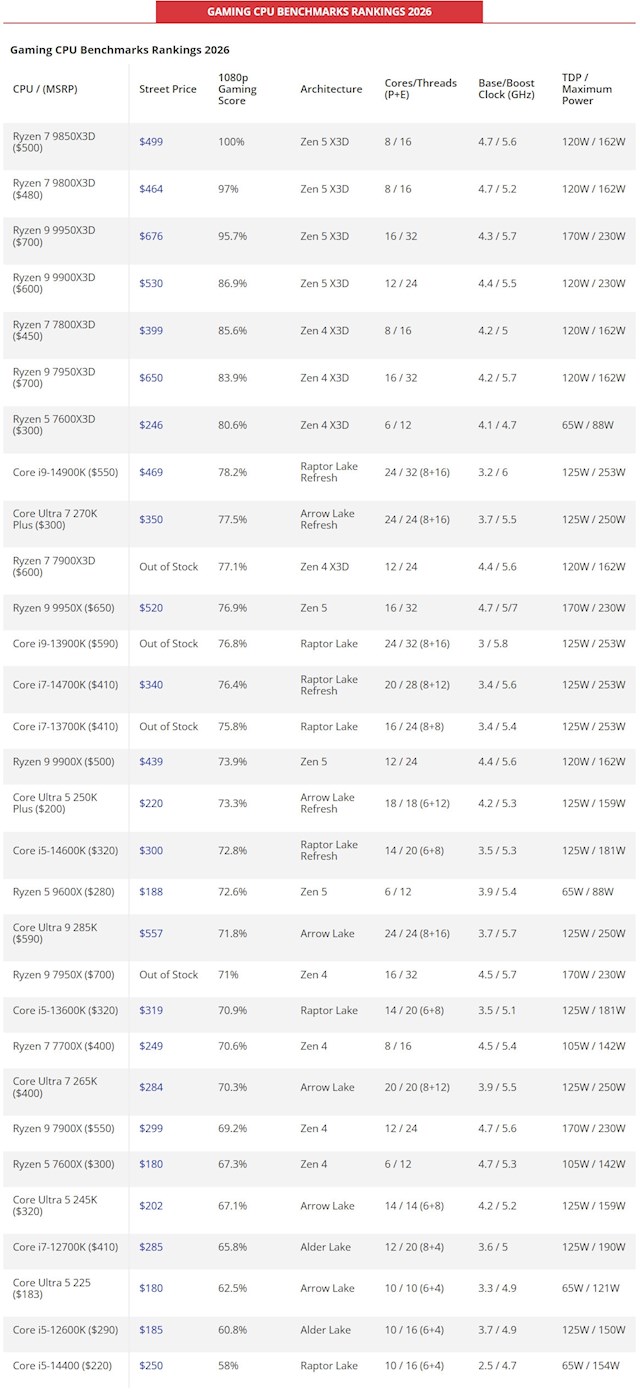Open the $350 Core Ultra 7 270K Plus link
The image size is (640, 1399).
tap(151, 520)
